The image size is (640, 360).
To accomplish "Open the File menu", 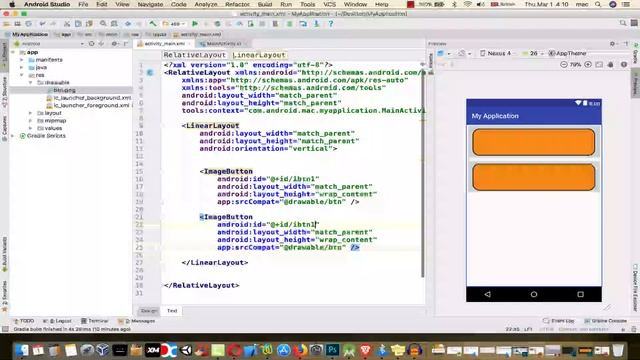I will coord(83,4).
